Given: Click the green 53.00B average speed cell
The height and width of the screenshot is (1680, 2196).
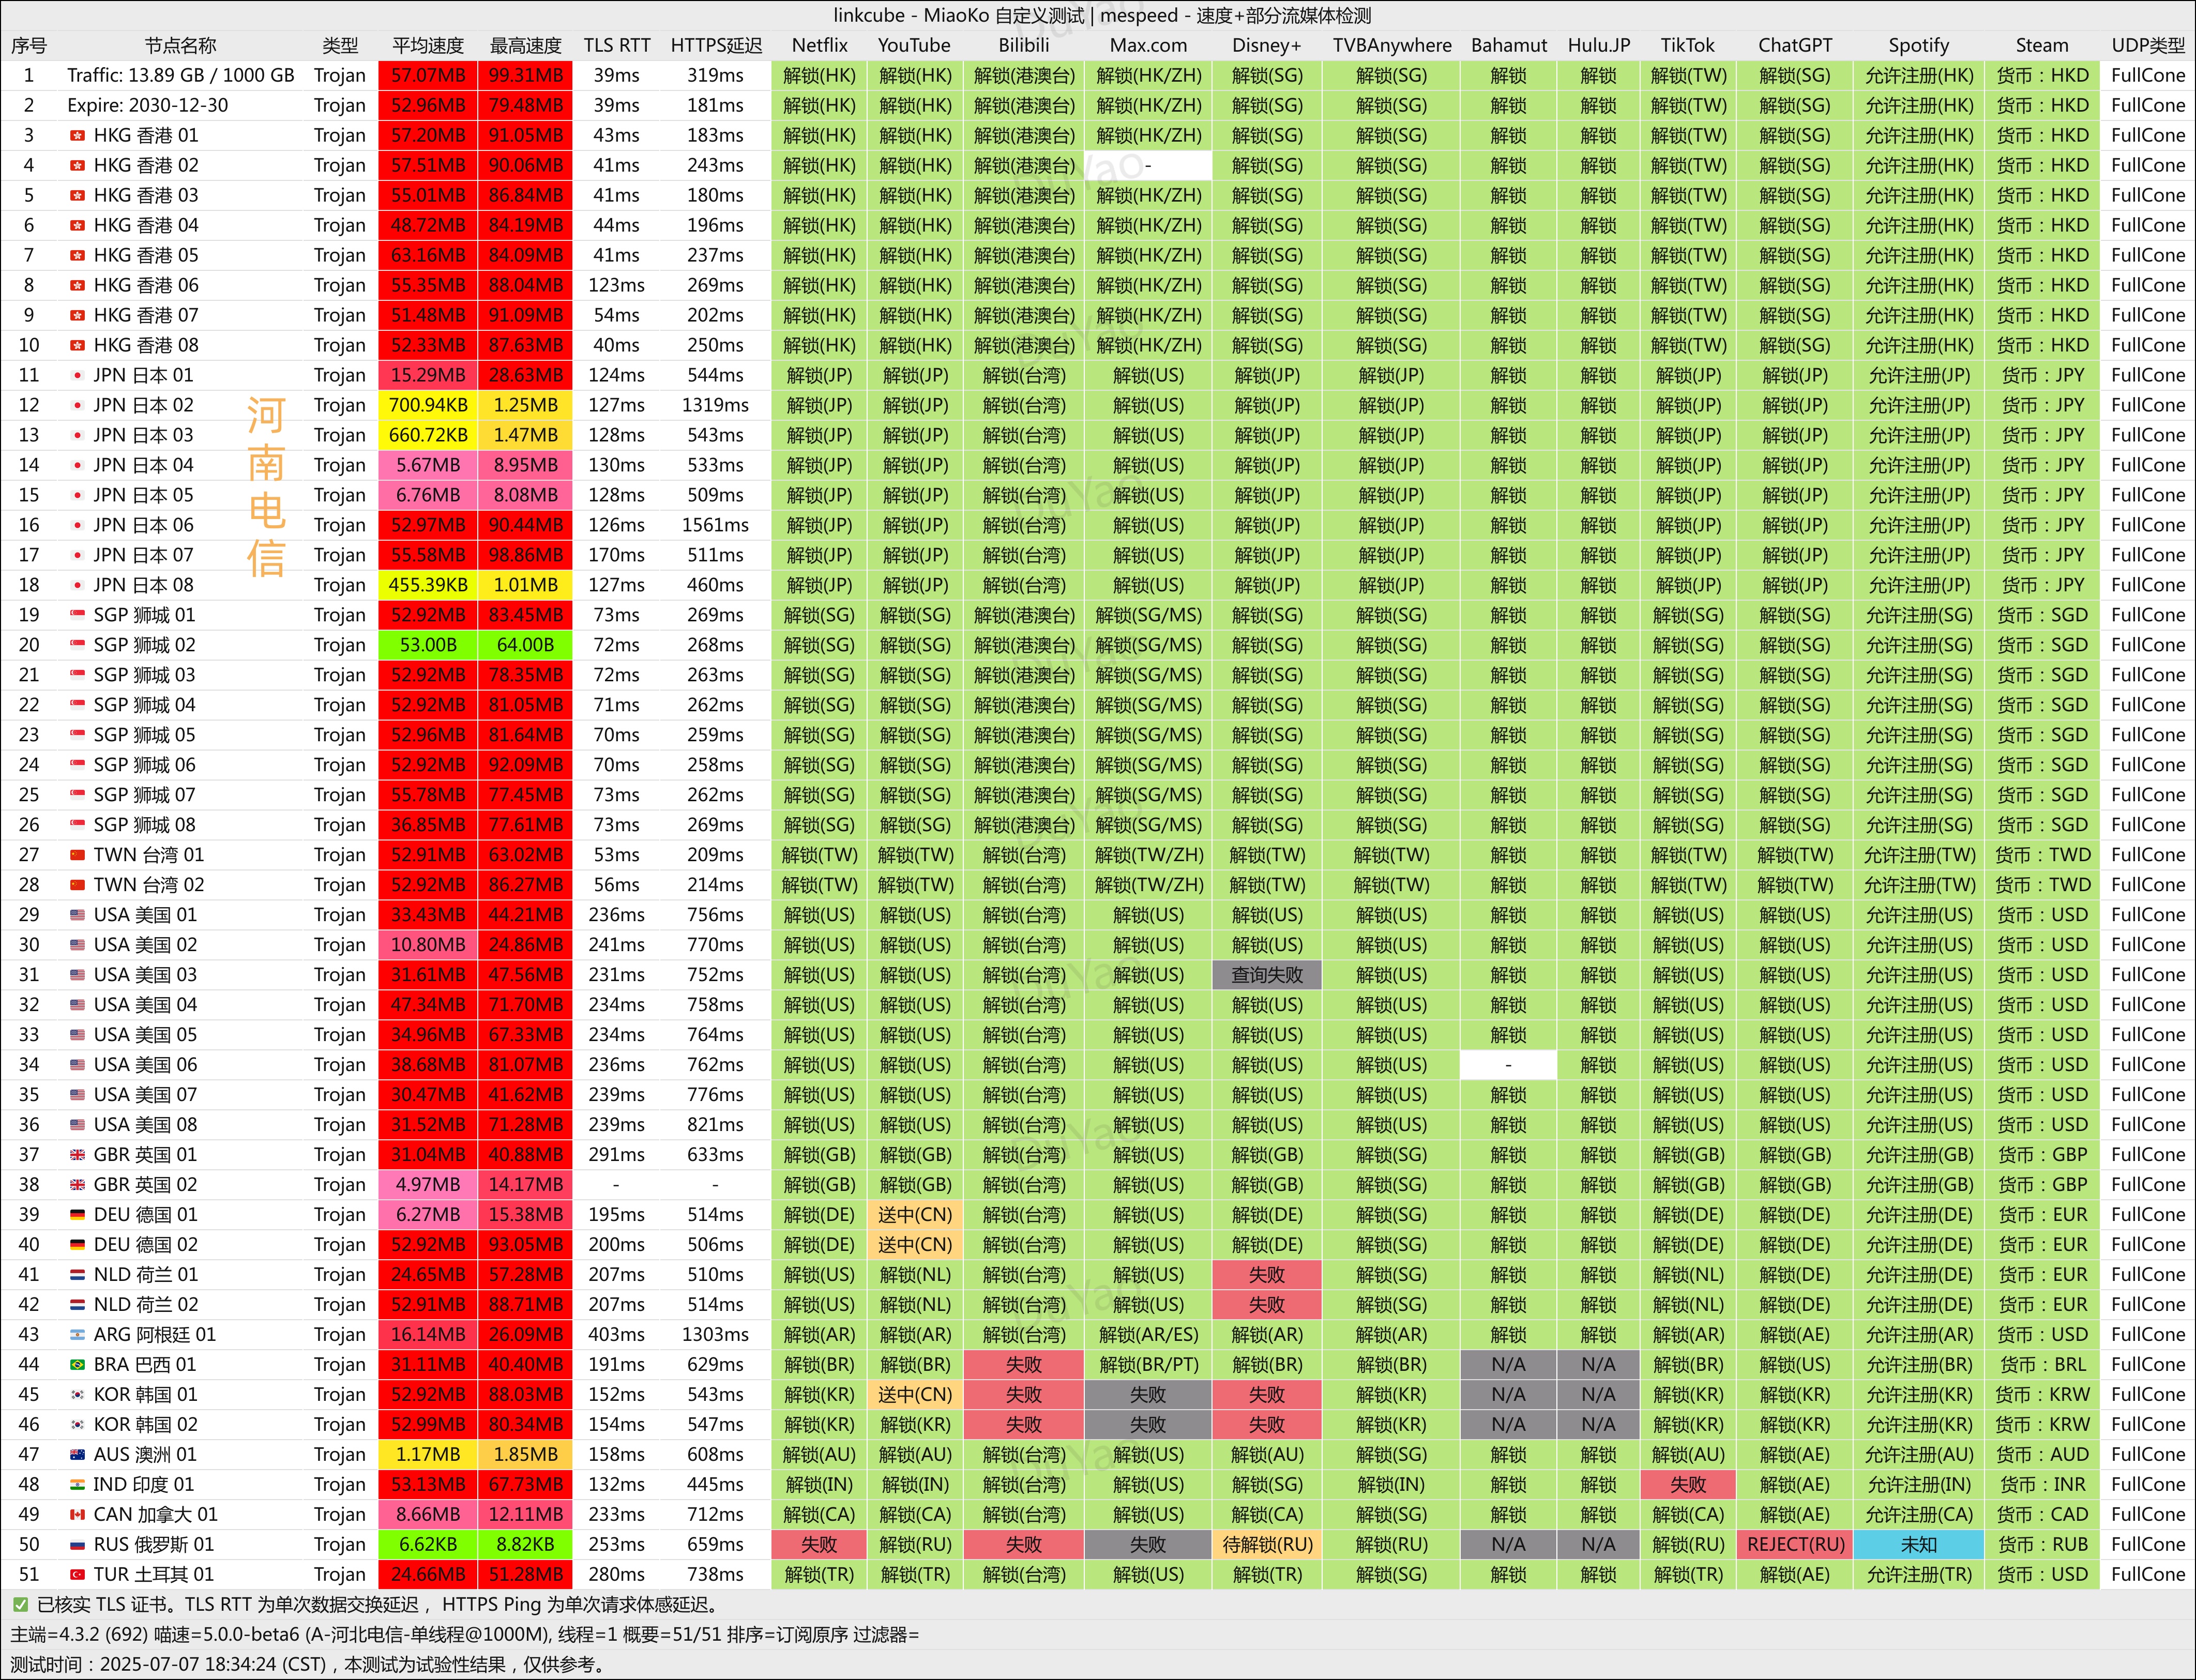Looking at the screenshot, I should (428, 645).
